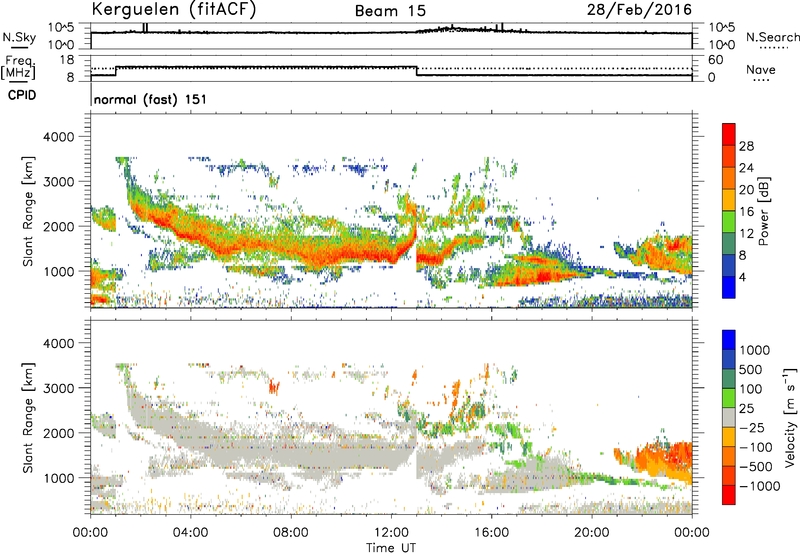
Task: Click the 'Beam 15' heading
Action: coord(390,11)
